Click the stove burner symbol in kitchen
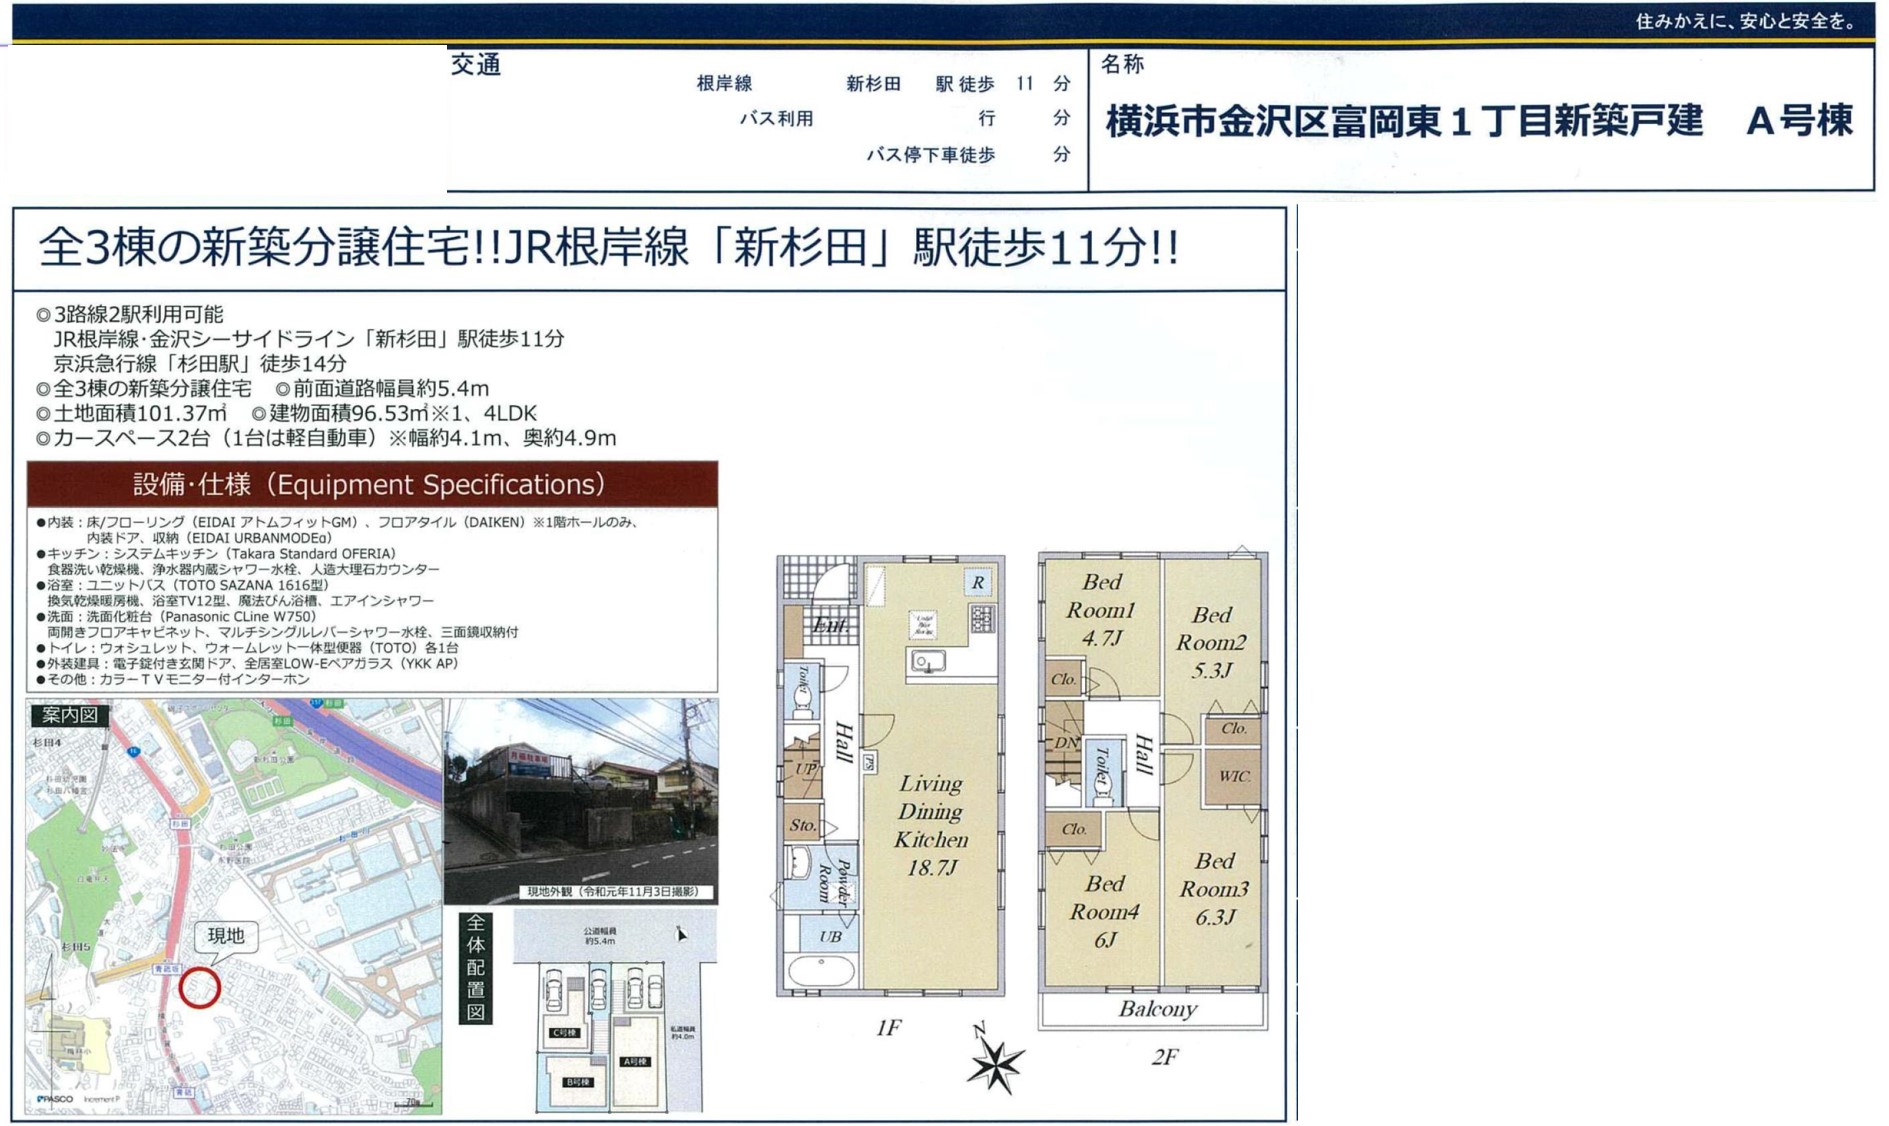 (982, 619)
